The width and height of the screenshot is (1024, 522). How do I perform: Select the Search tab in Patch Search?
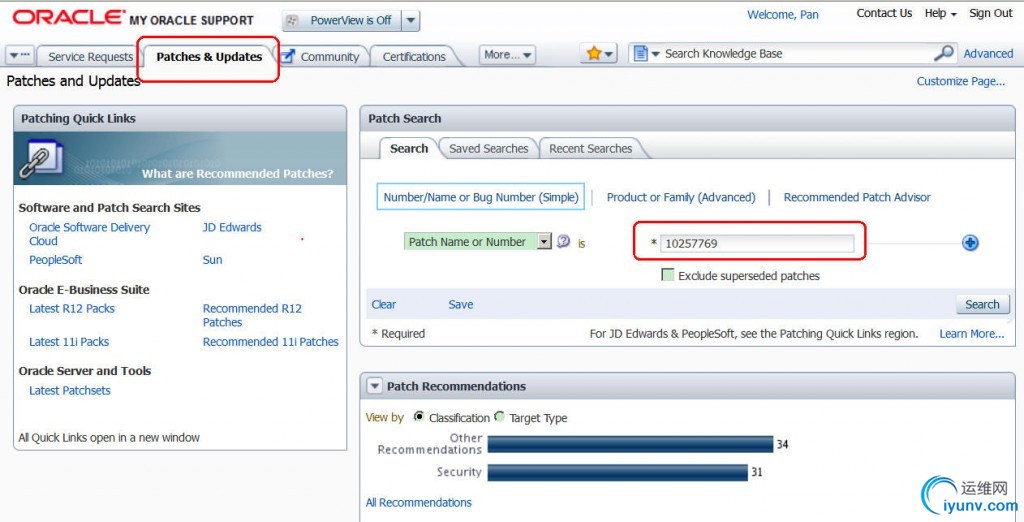point(409,148)
